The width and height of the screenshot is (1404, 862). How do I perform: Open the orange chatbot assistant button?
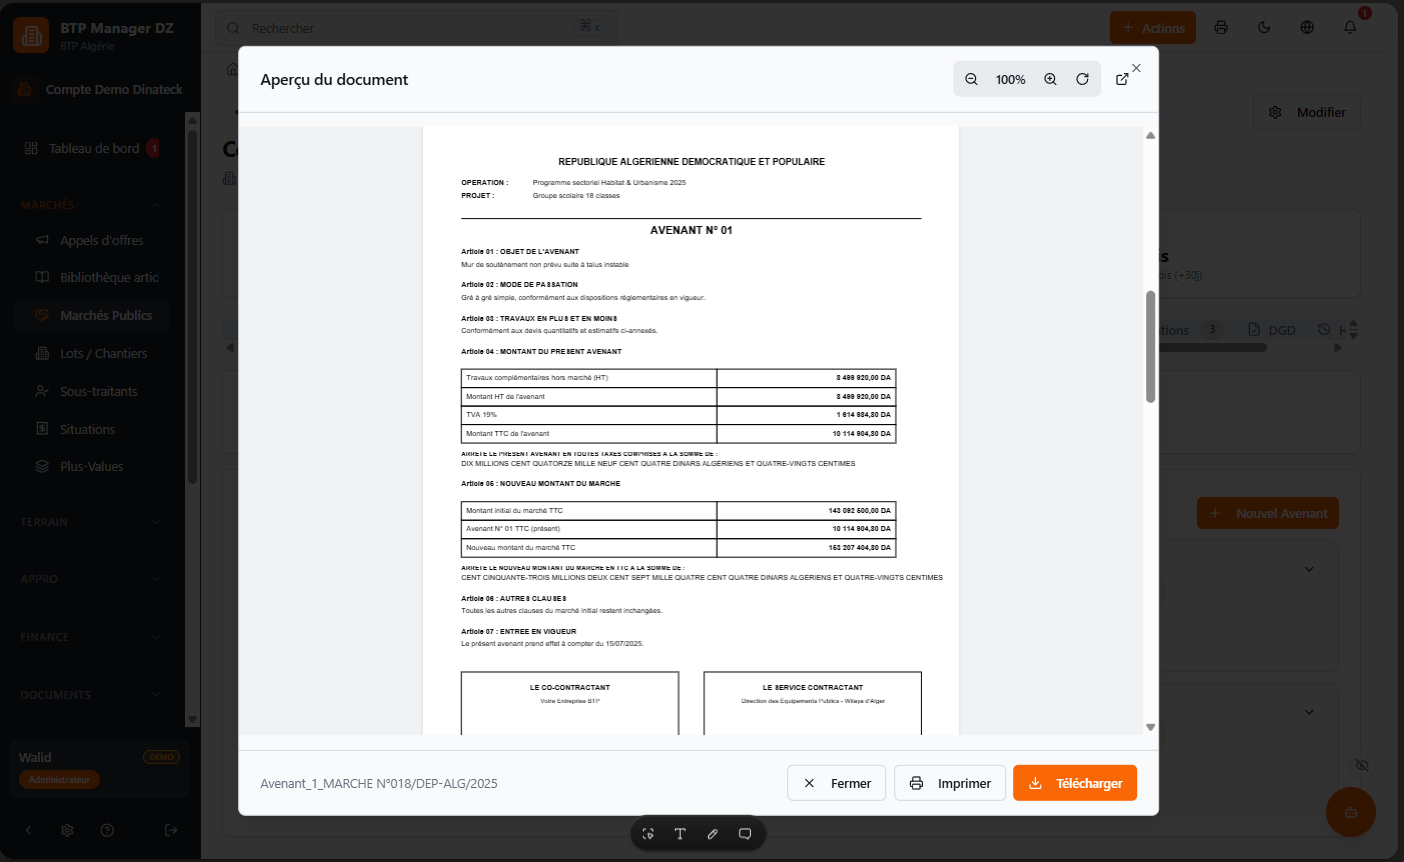click(x=1350, y=812)
